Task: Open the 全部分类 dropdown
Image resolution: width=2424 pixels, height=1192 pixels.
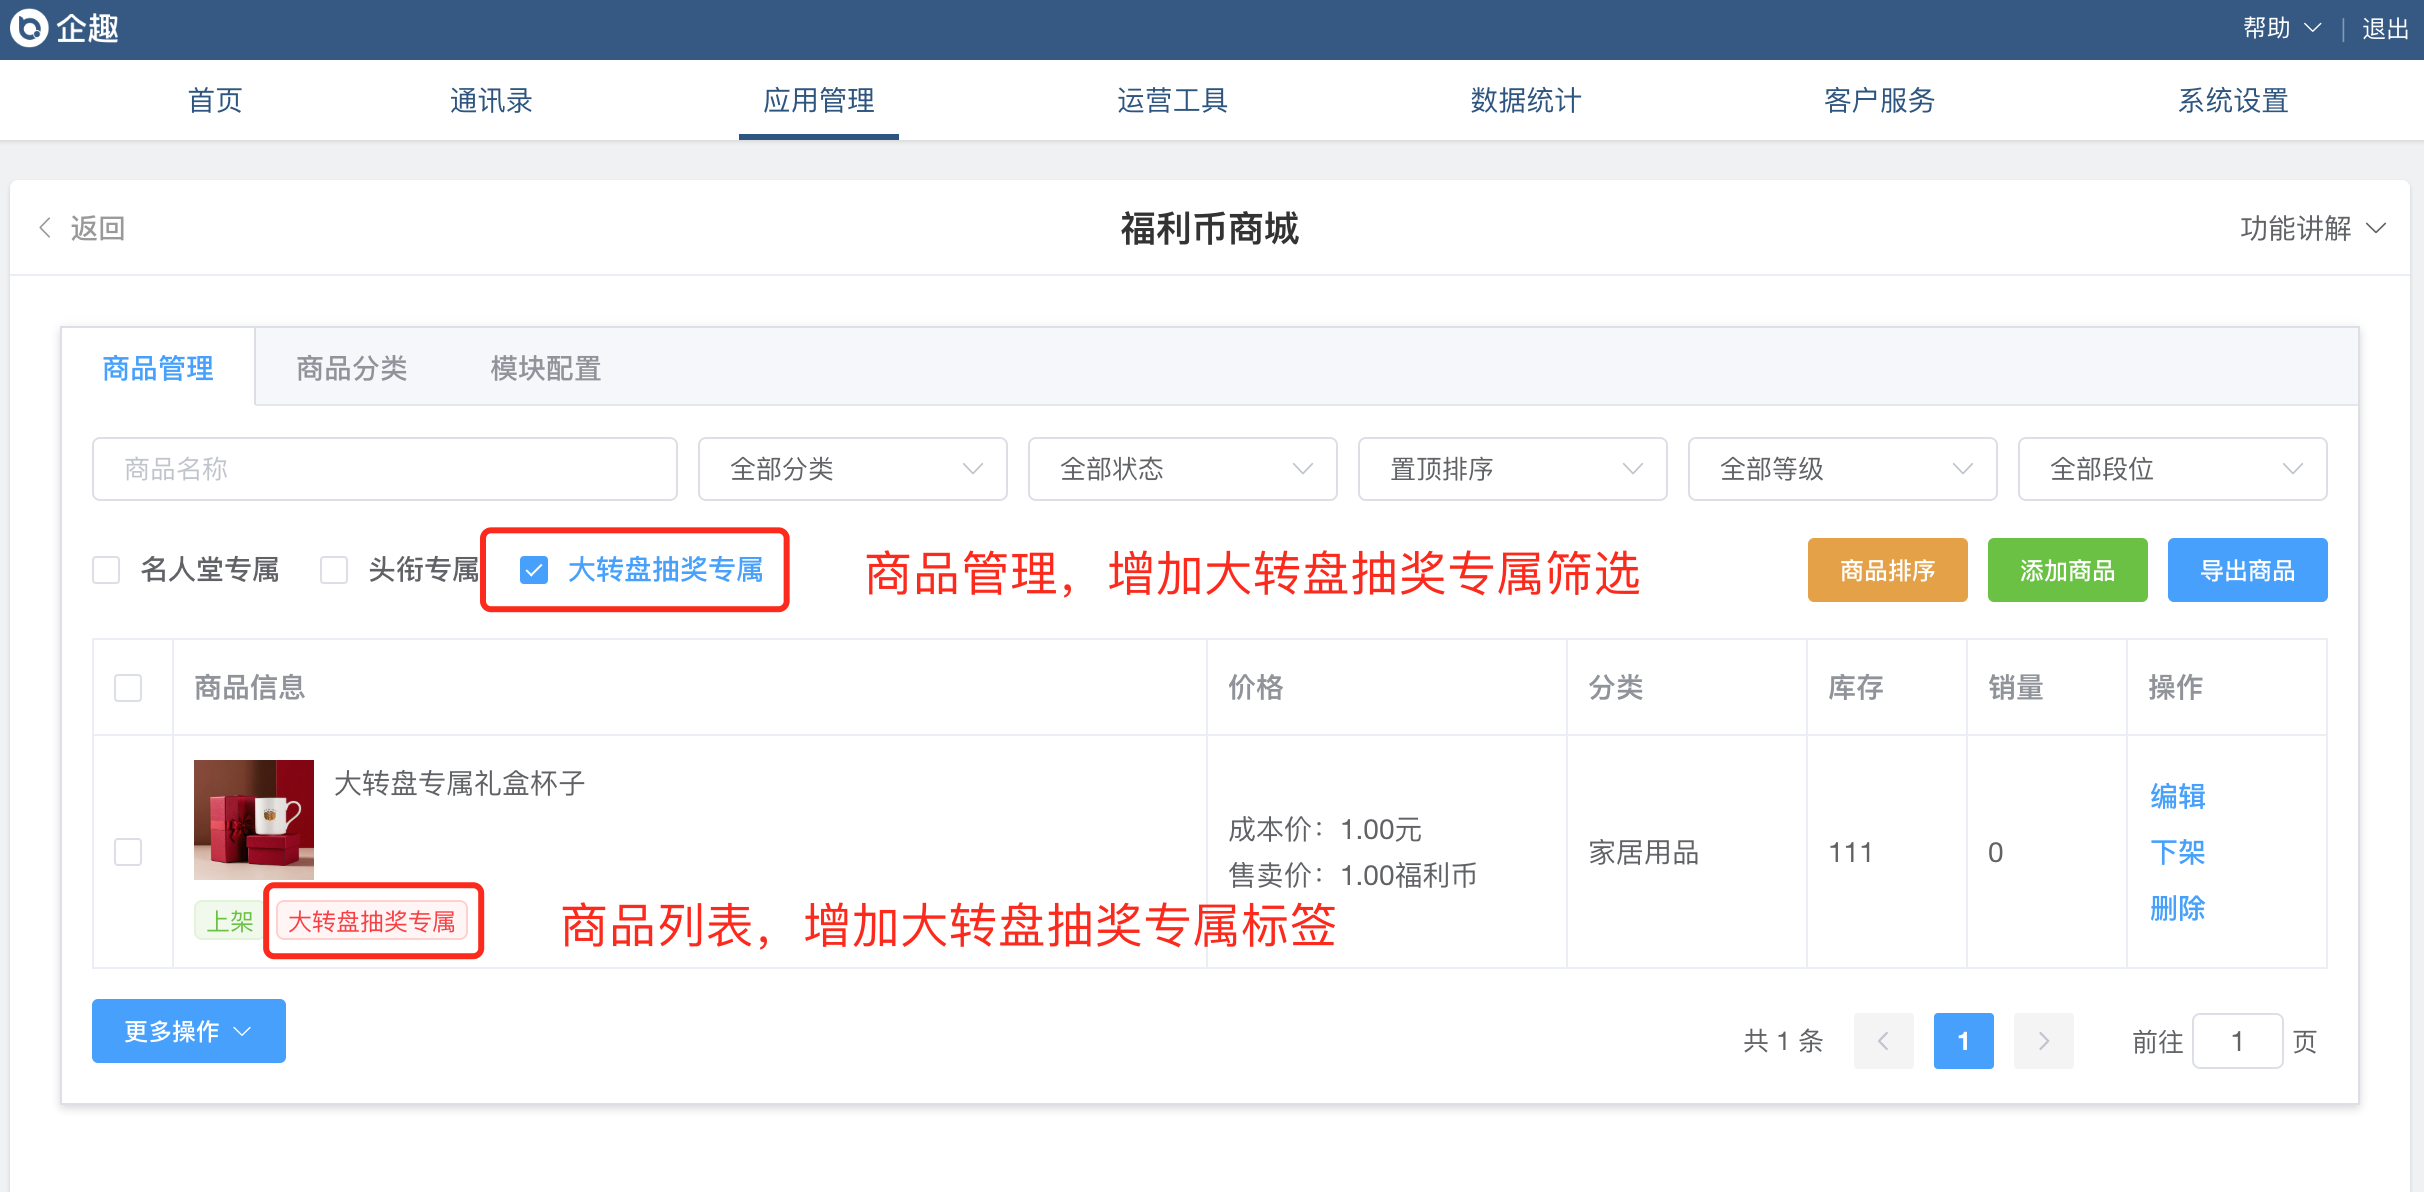Action: click(x=852, y=469)
